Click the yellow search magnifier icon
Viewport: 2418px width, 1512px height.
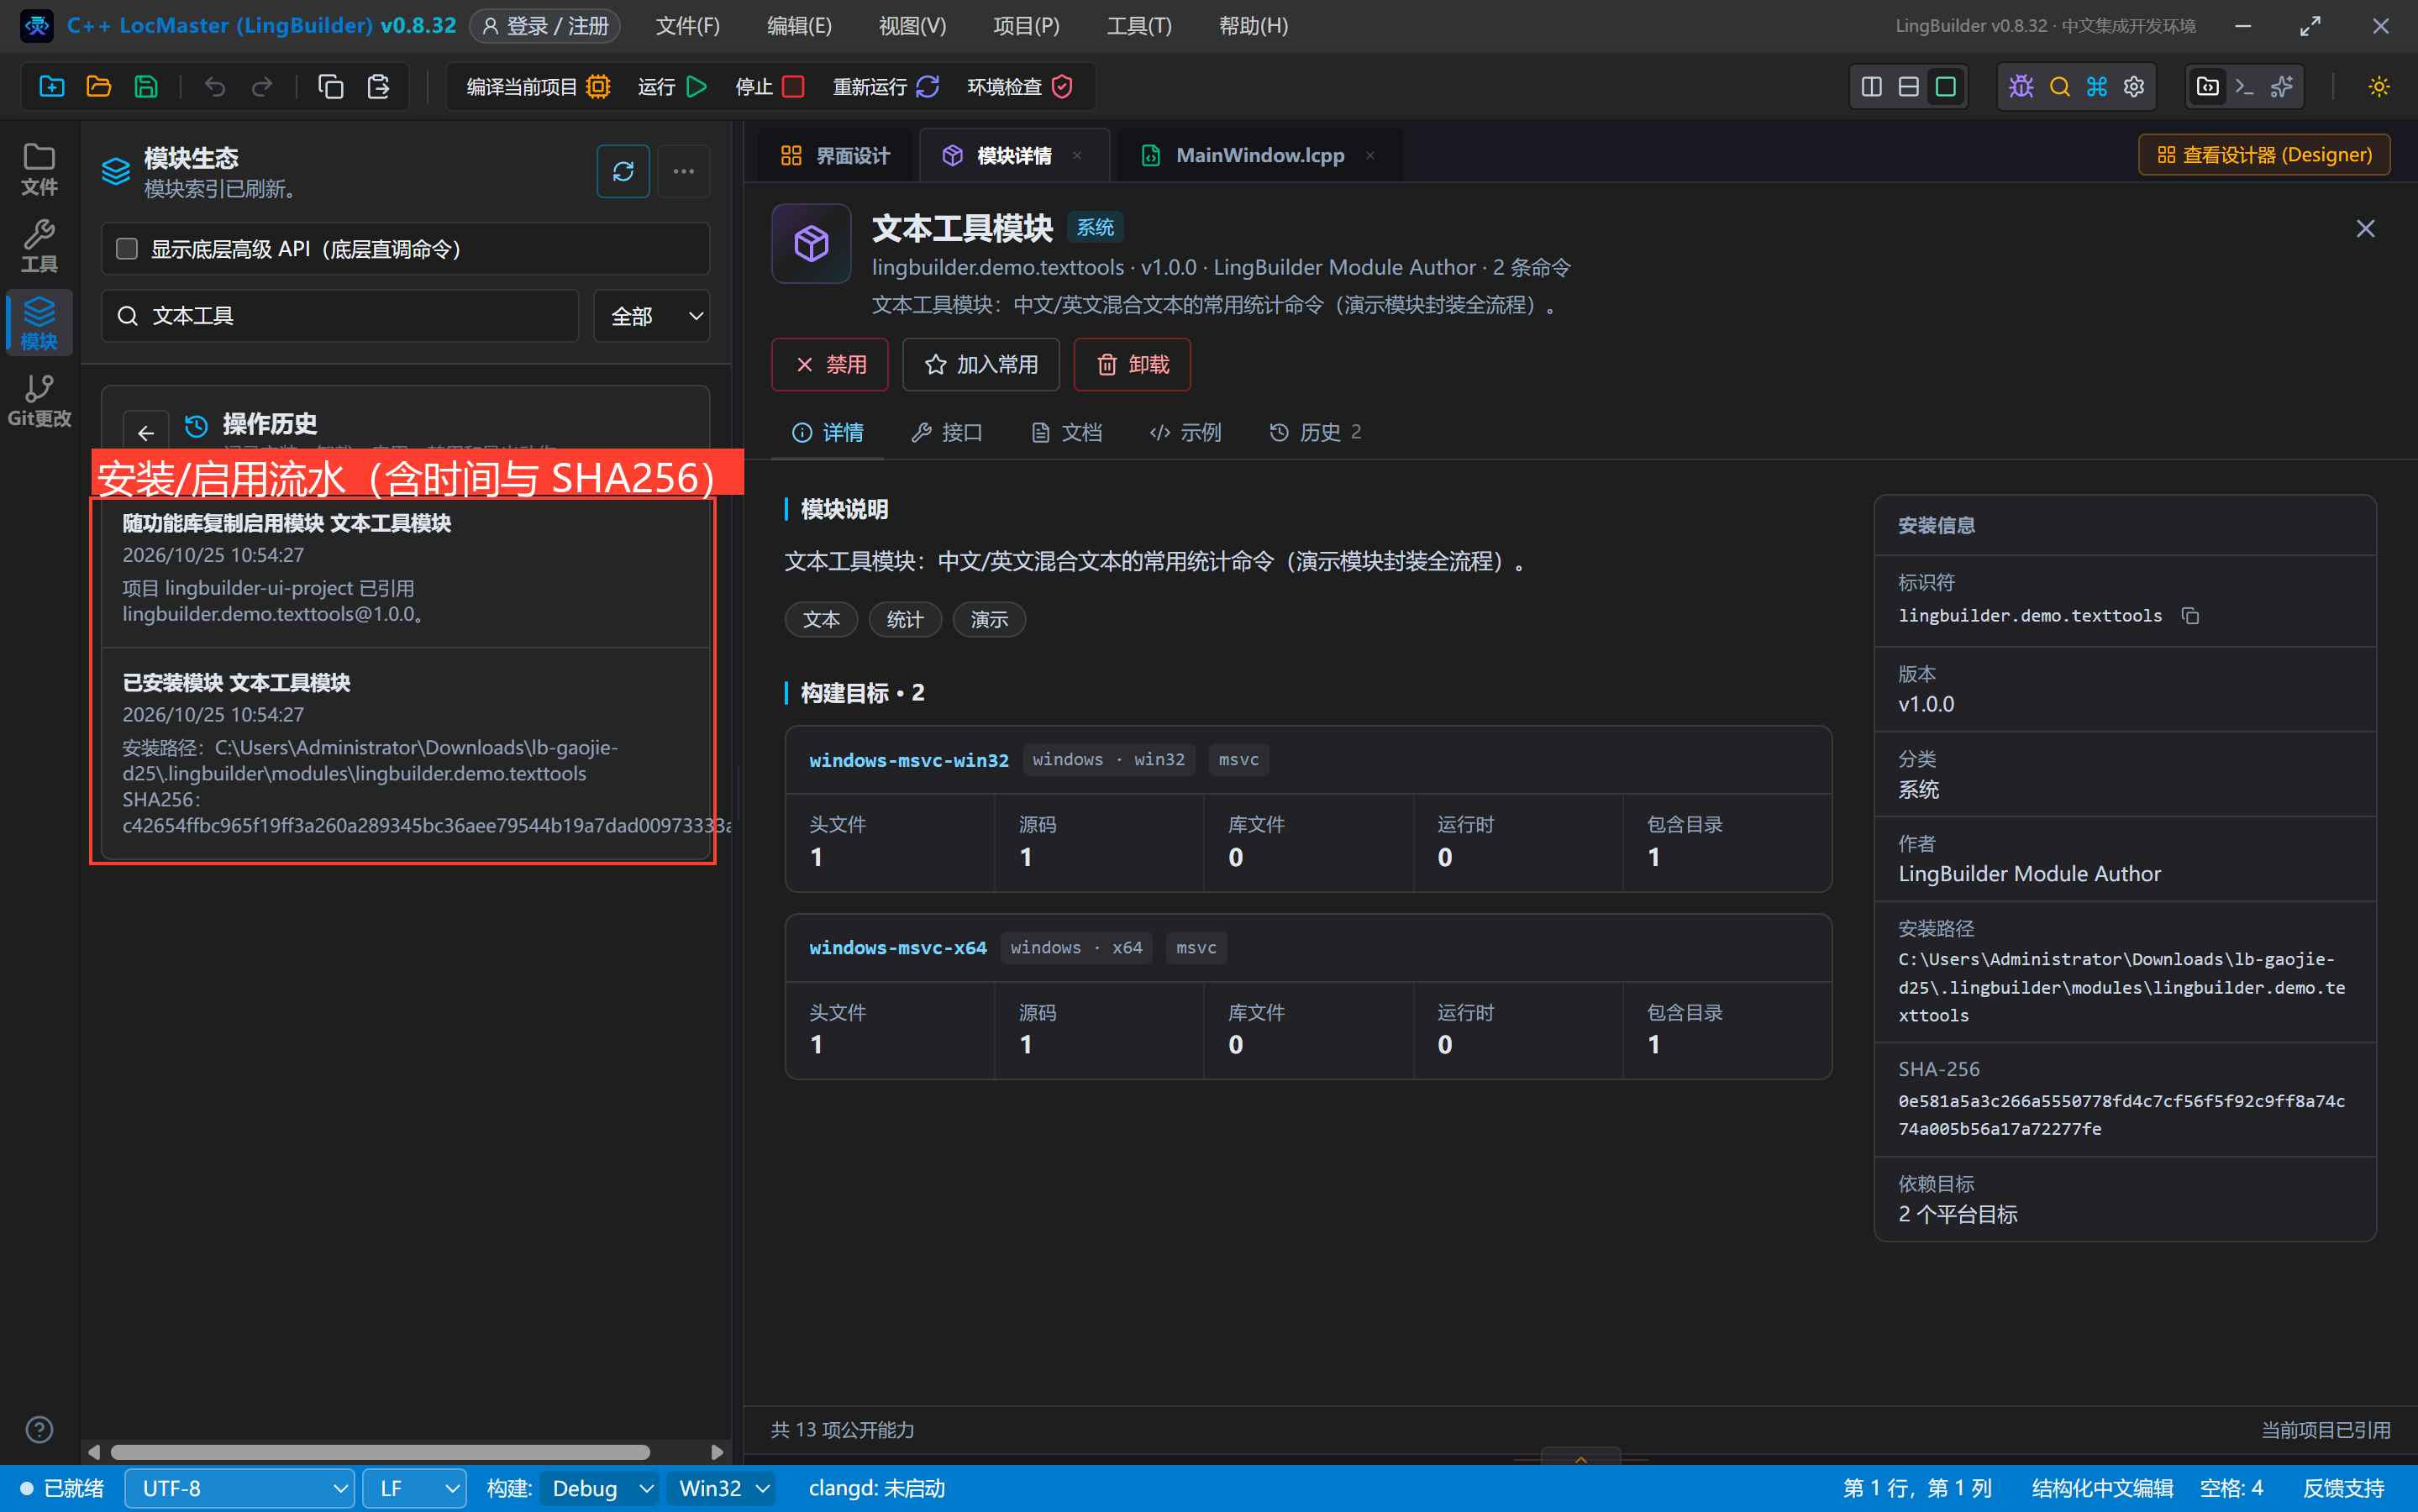coord(2059,87)
